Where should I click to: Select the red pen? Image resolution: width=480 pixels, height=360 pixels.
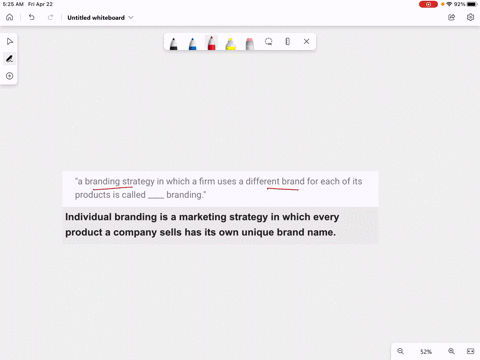pyautogui.click(x=212, y=43)
